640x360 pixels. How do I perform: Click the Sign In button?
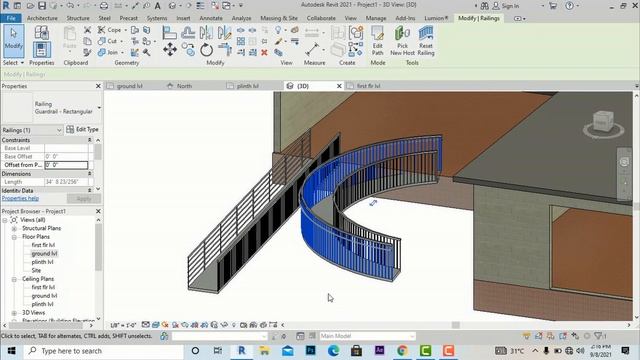tap(506, 6)
